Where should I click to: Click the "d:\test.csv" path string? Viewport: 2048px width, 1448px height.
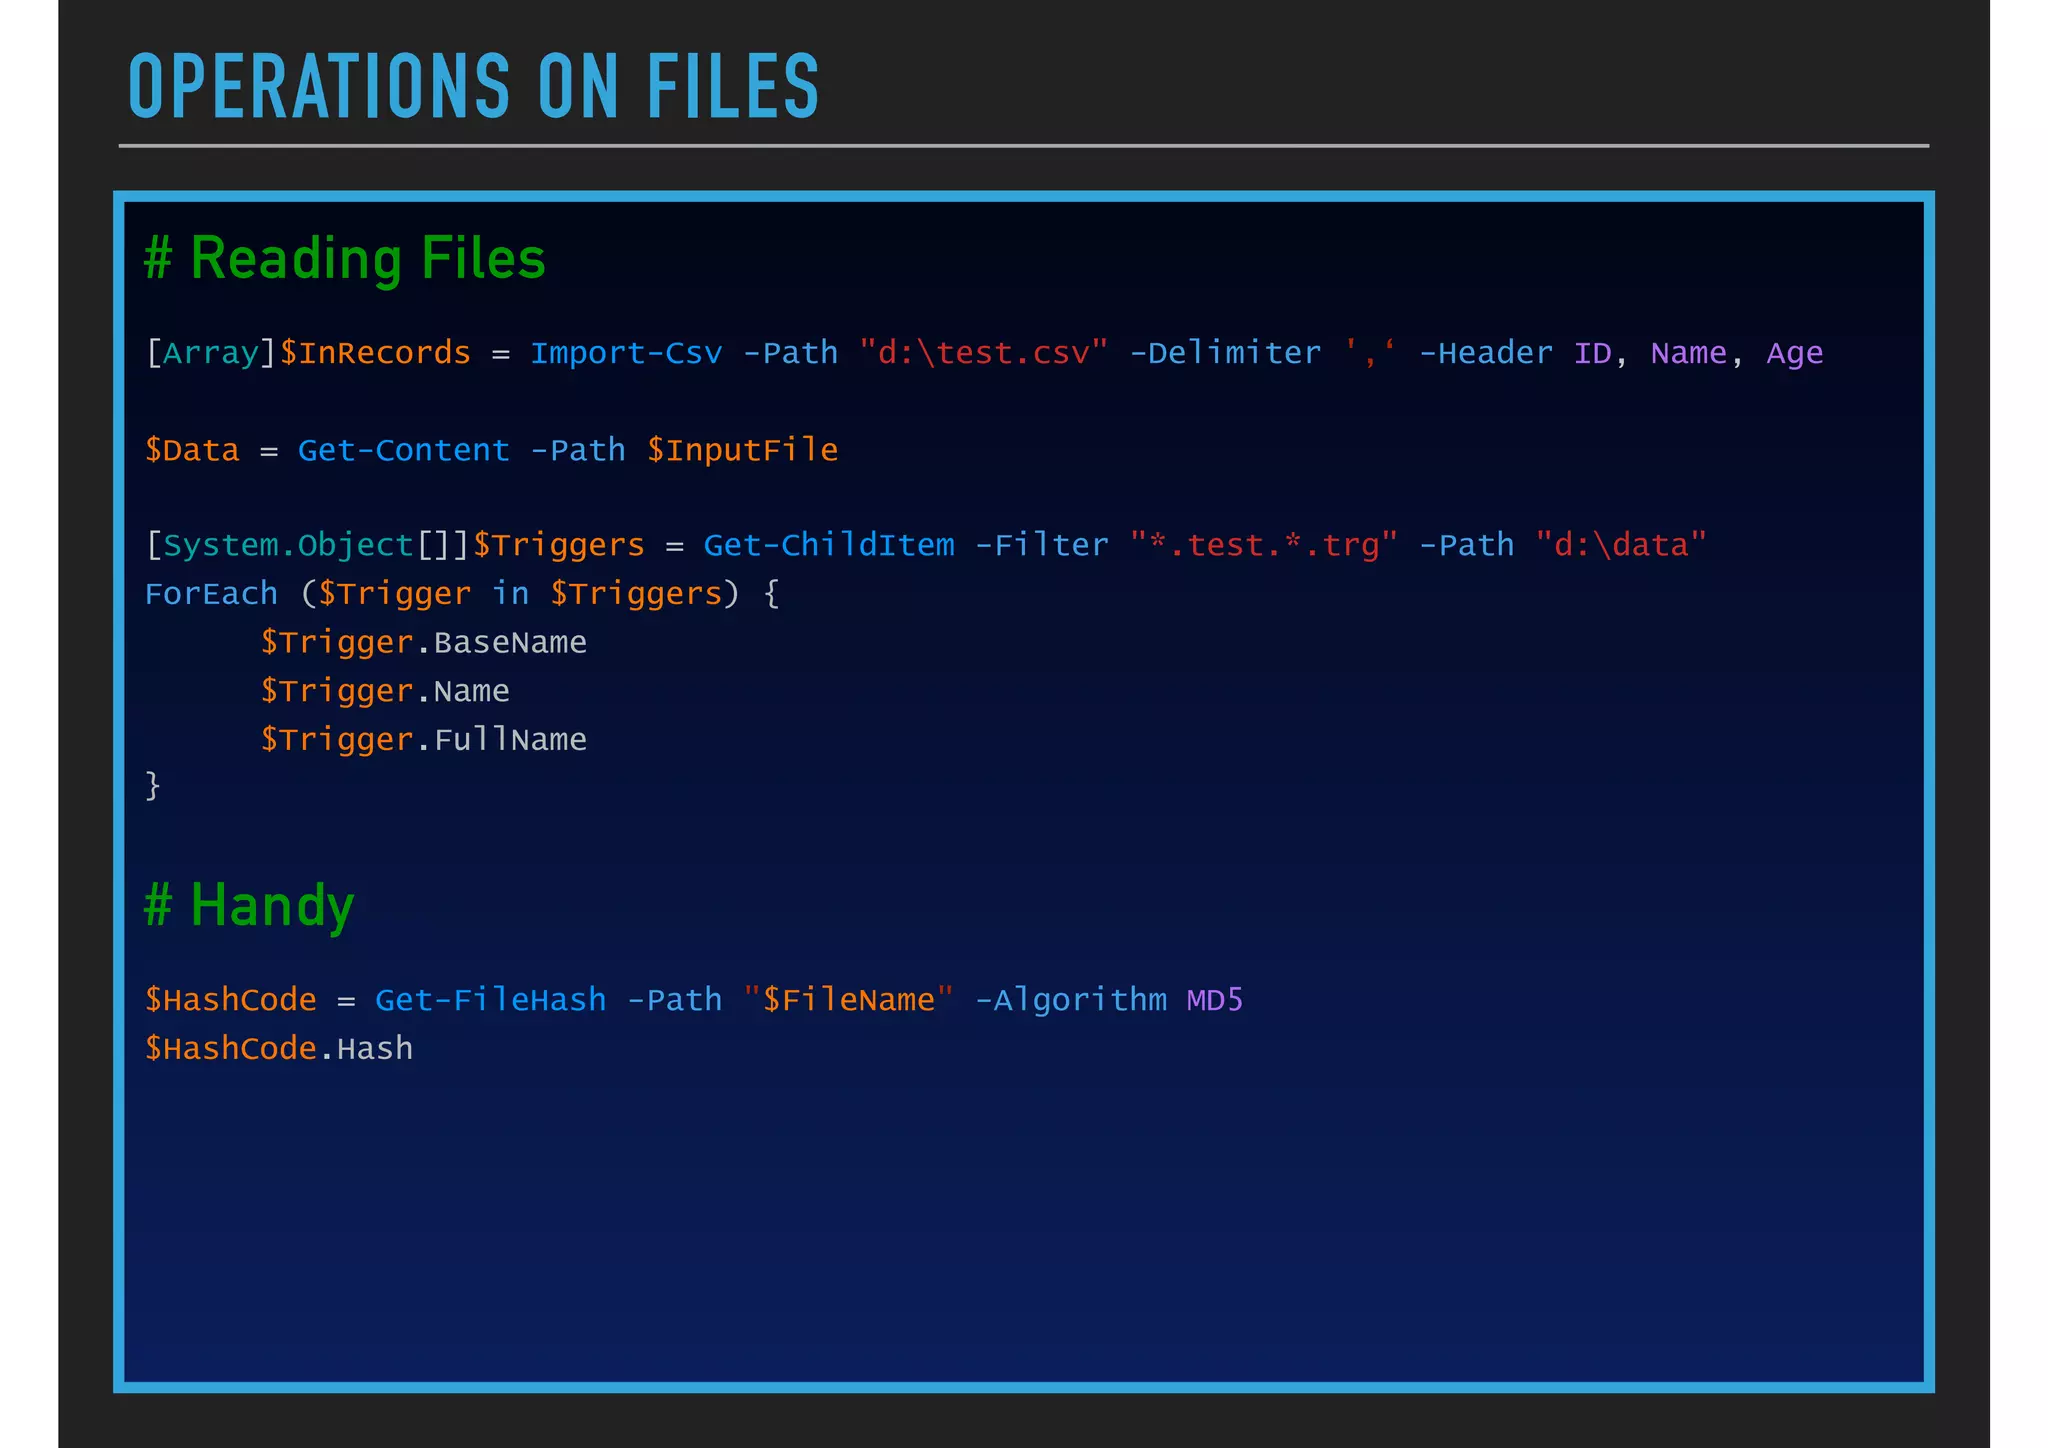pyautogui.click(x=983, y=353)
